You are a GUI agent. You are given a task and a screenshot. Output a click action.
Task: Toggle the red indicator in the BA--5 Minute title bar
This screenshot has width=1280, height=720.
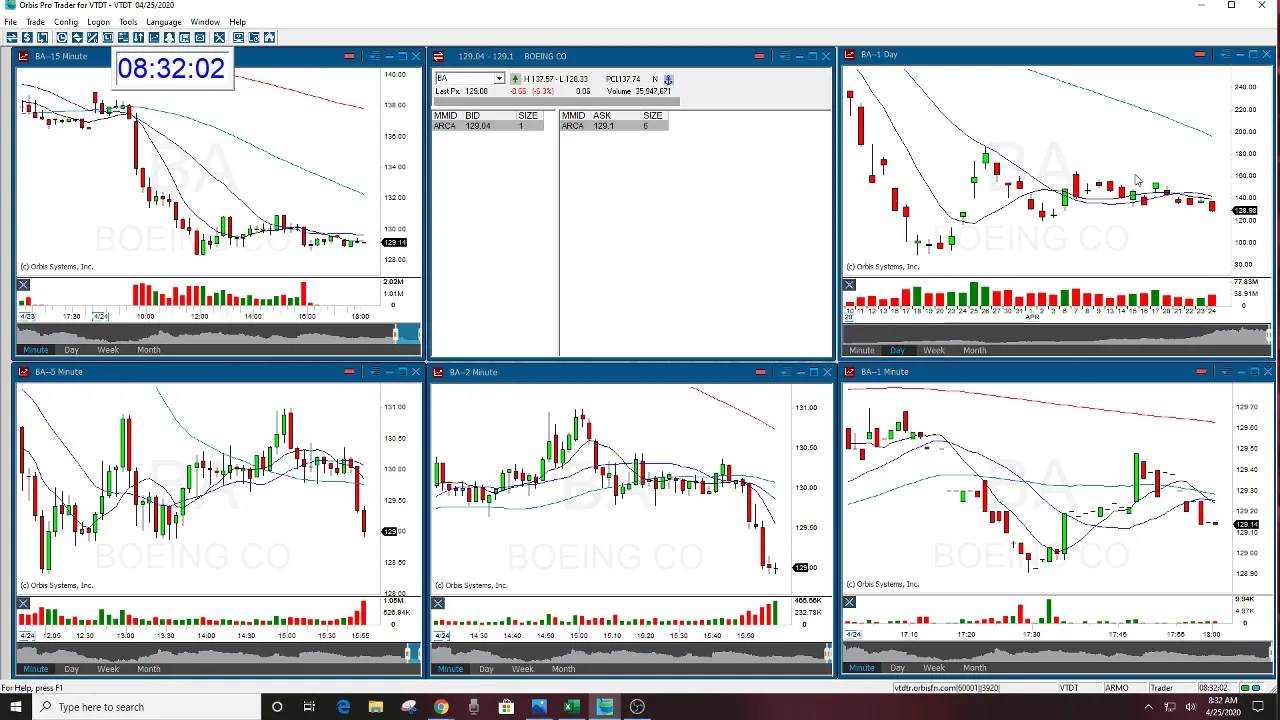349,372
